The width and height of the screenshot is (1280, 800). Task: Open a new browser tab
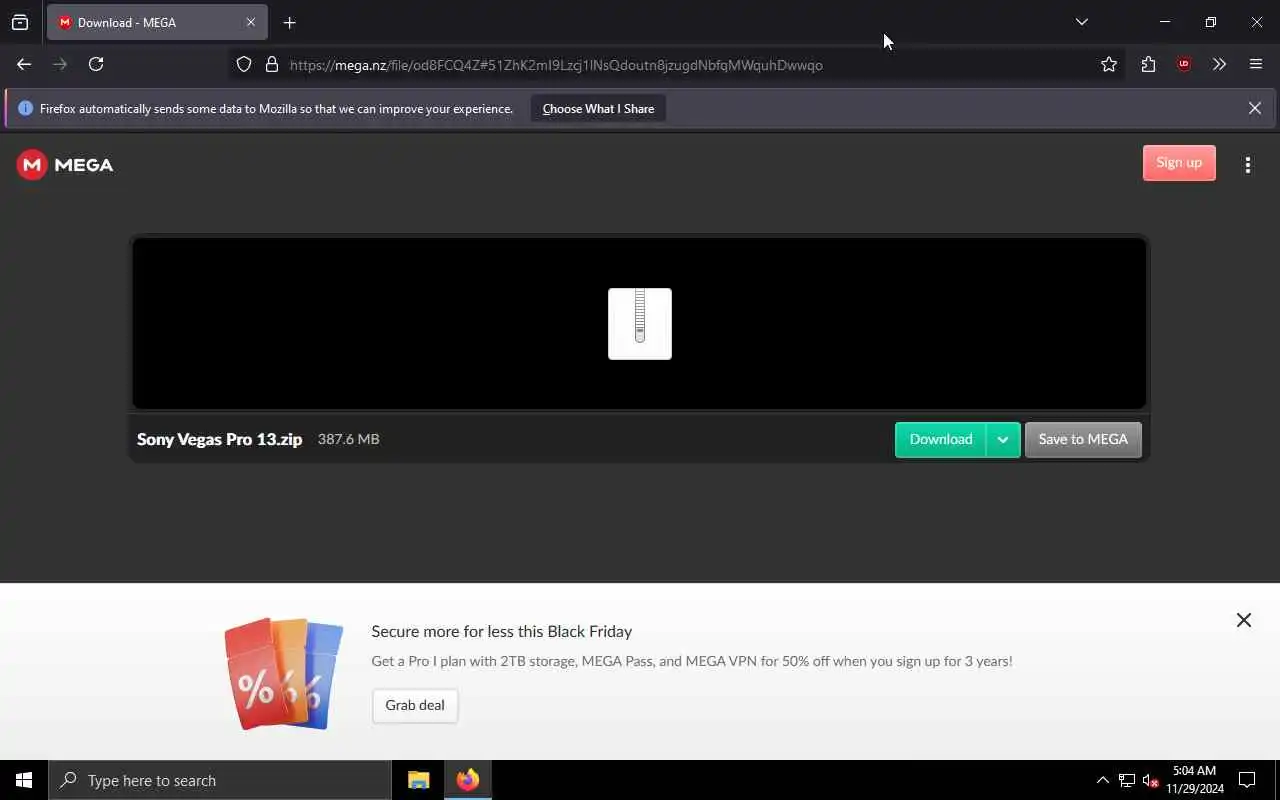[x=289, y=22]
